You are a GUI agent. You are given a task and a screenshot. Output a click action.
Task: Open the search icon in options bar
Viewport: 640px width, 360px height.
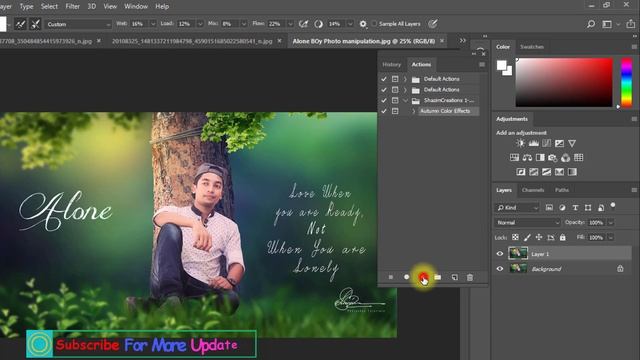pyautogui.click(x=591, y=24)
